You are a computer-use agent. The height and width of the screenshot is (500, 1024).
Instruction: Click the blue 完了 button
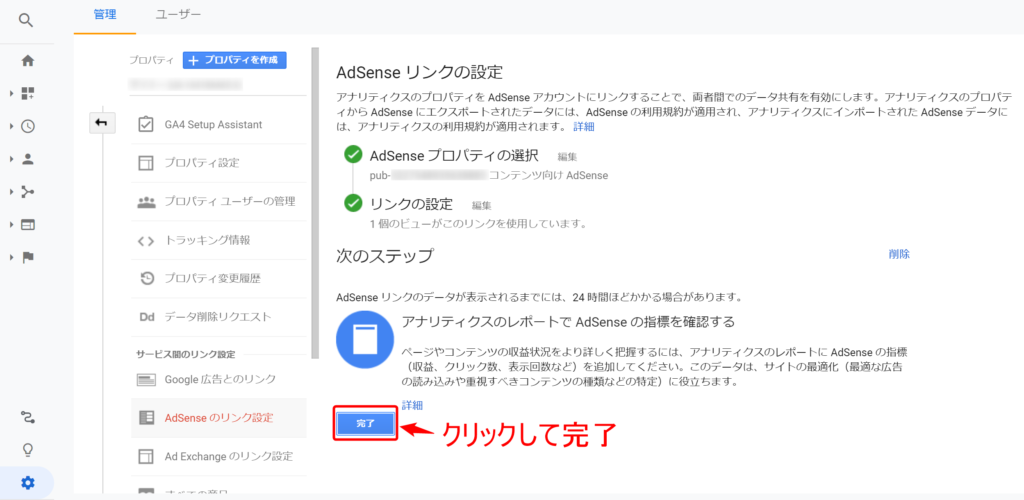coord(366,424)
